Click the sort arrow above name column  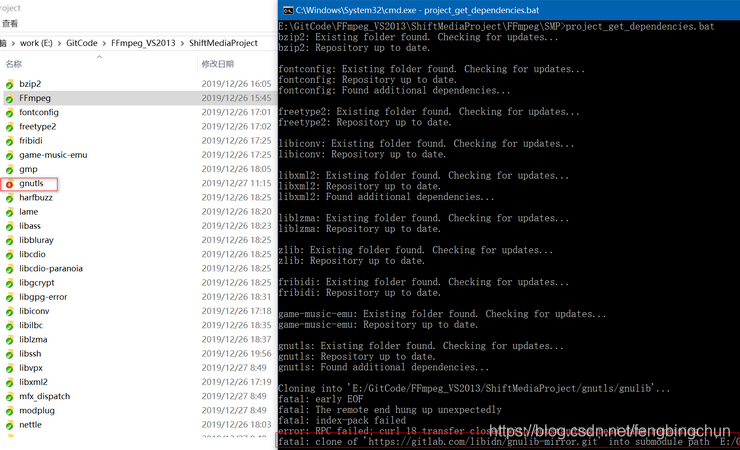pos(99,57)
